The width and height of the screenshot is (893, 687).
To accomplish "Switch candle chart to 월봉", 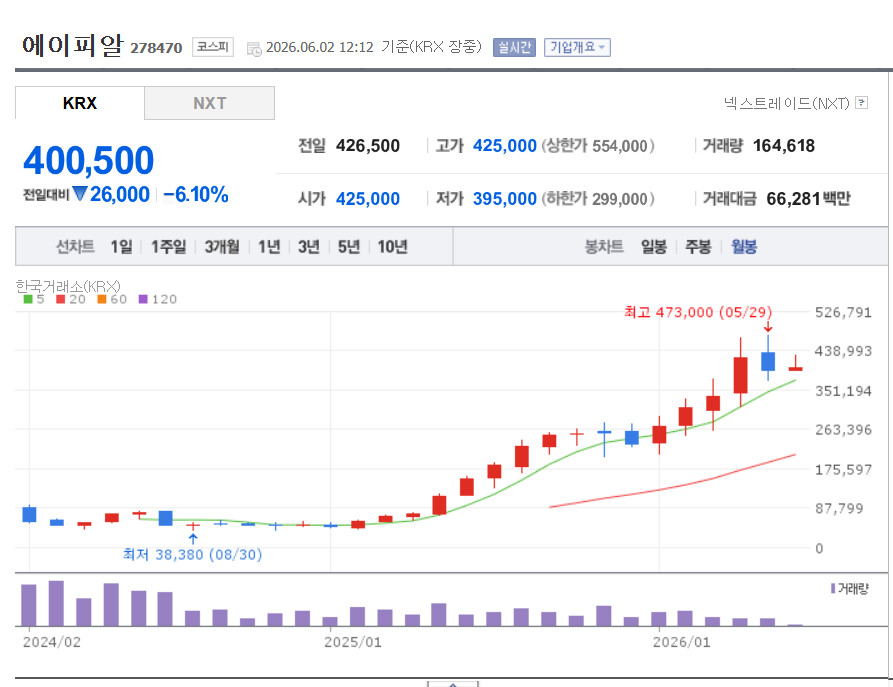I will click(744, 247).
